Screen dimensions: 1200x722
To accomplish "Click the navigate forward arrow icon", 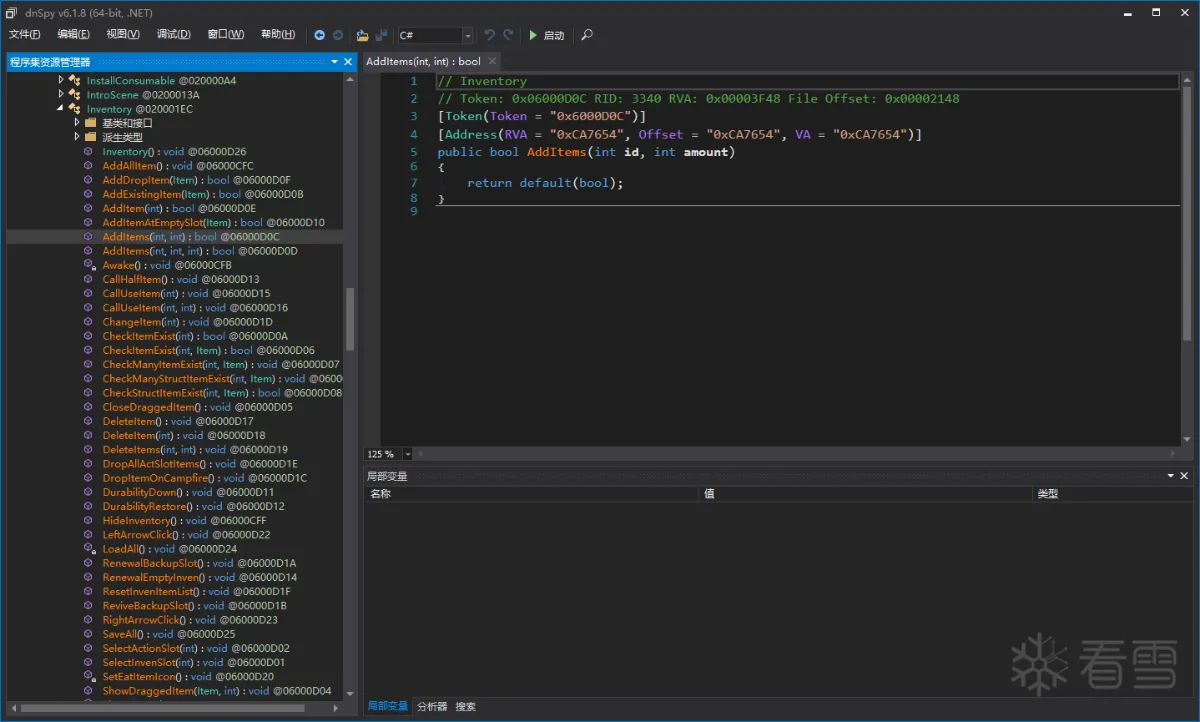I will [338, 35].
